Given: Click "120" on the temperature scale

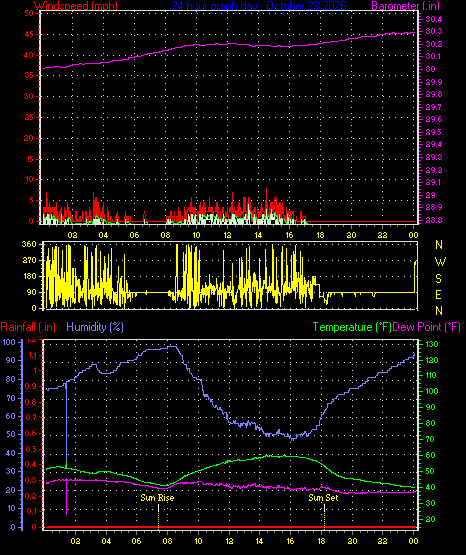Looking at the screenshot, I should 431,360.
